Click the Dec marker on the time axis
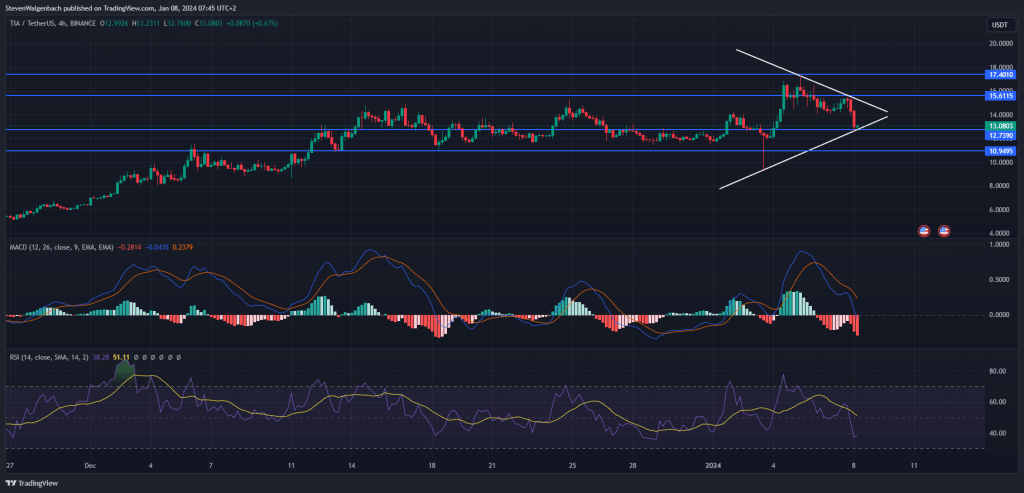 click(89, 466)
